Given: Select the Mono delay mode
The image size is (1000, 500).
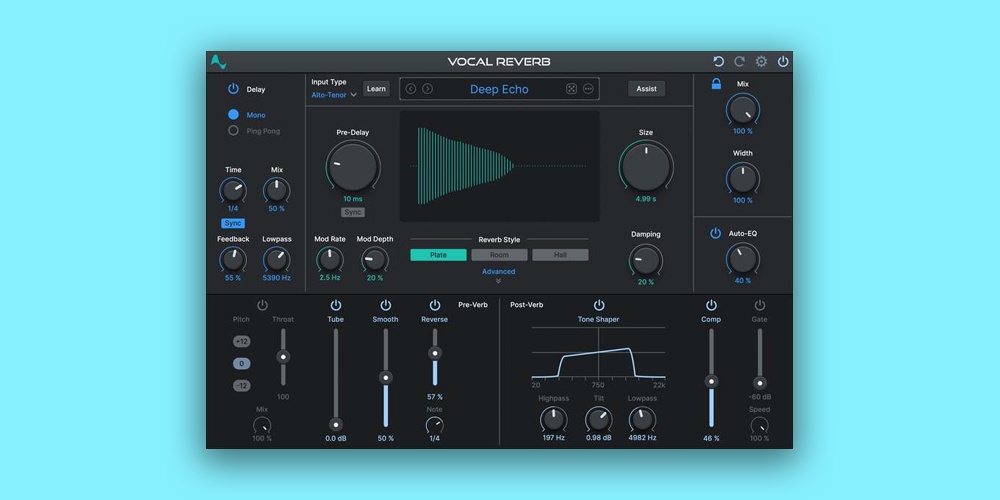Looking at the screenshot, I should (234, 115).
